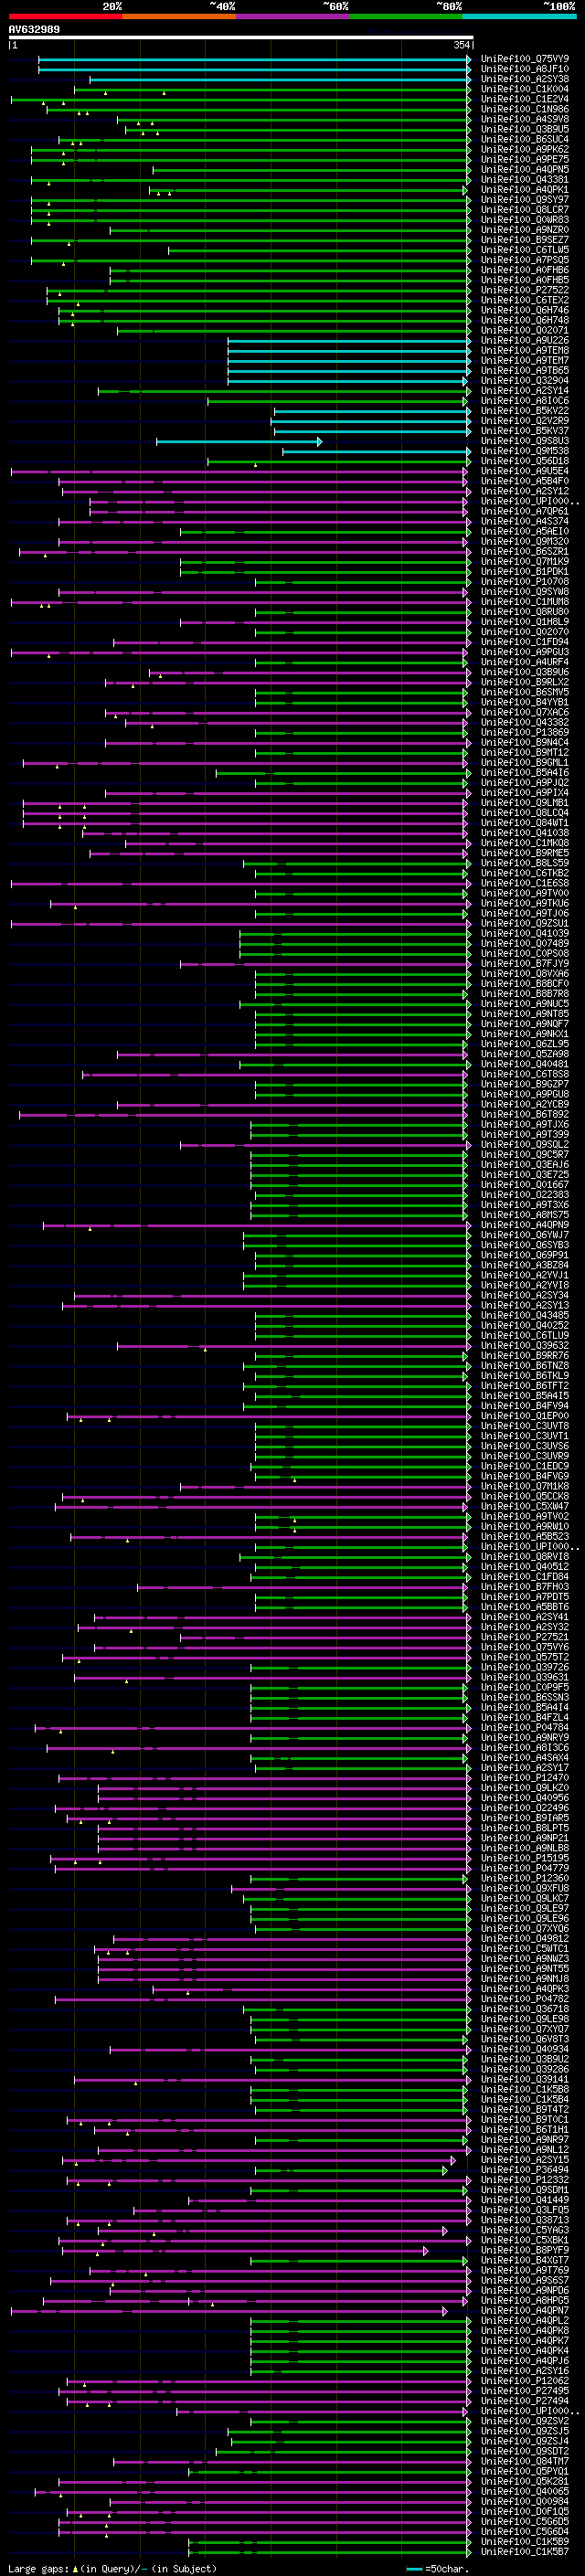Viewport: 585px width, 2576px height.
Task: Select hit label UniRef100_Q02070
Action: pos(525,632)
